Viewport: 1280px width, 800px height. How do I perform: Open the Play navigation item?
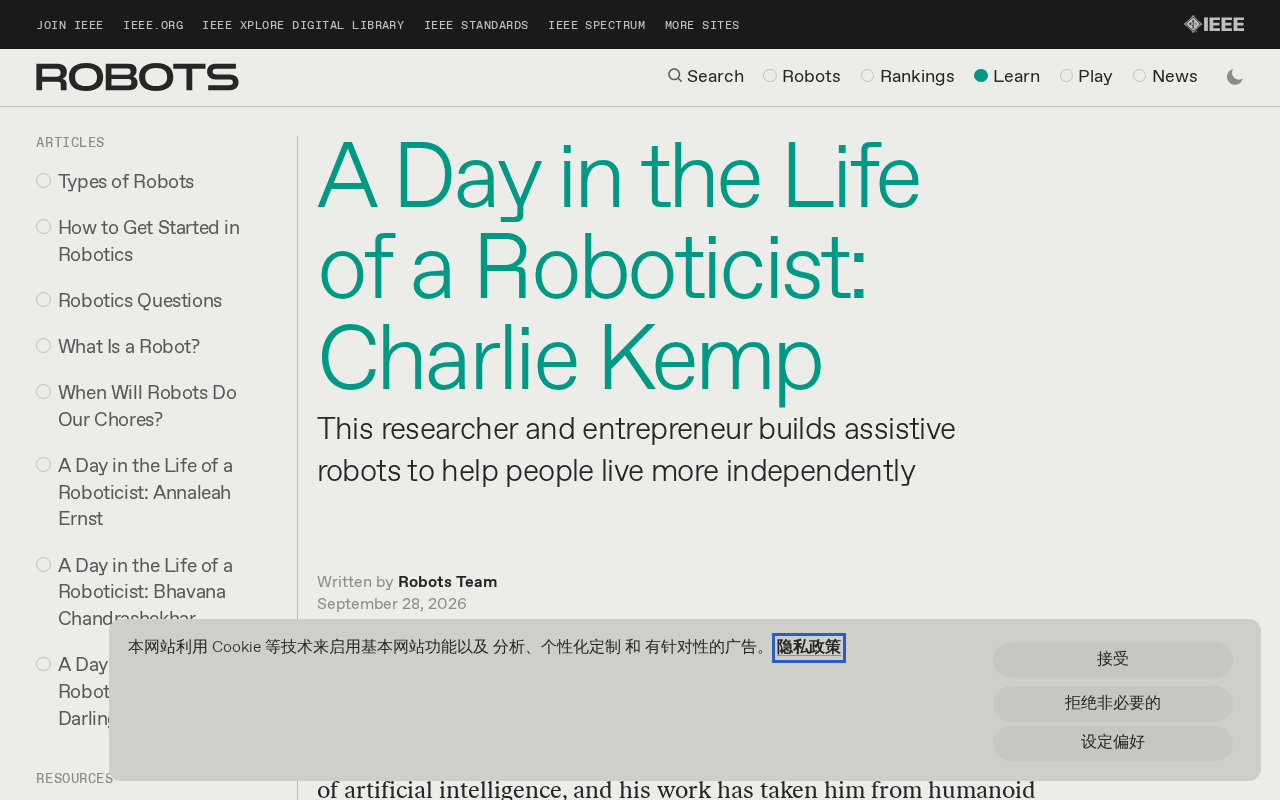tap(1086, 76)
